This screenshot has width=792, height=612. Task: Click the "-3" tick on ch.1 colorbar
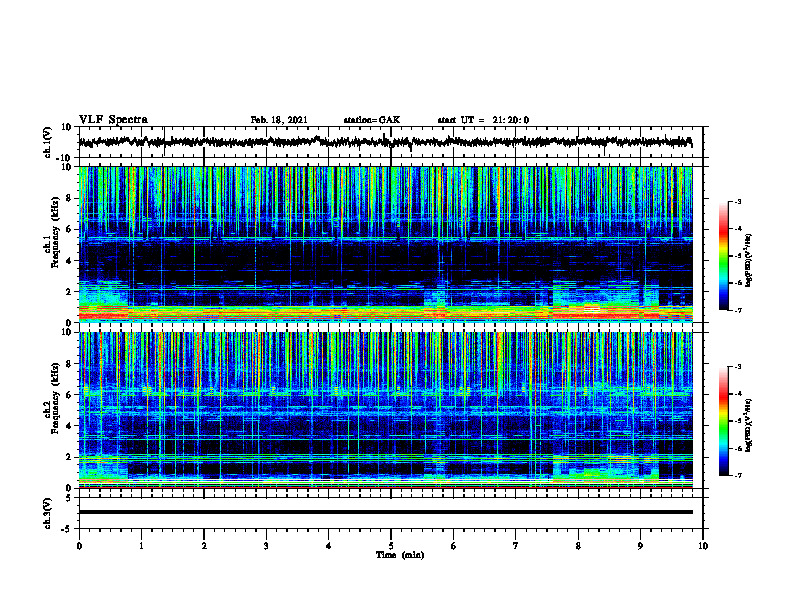[738, 202]
